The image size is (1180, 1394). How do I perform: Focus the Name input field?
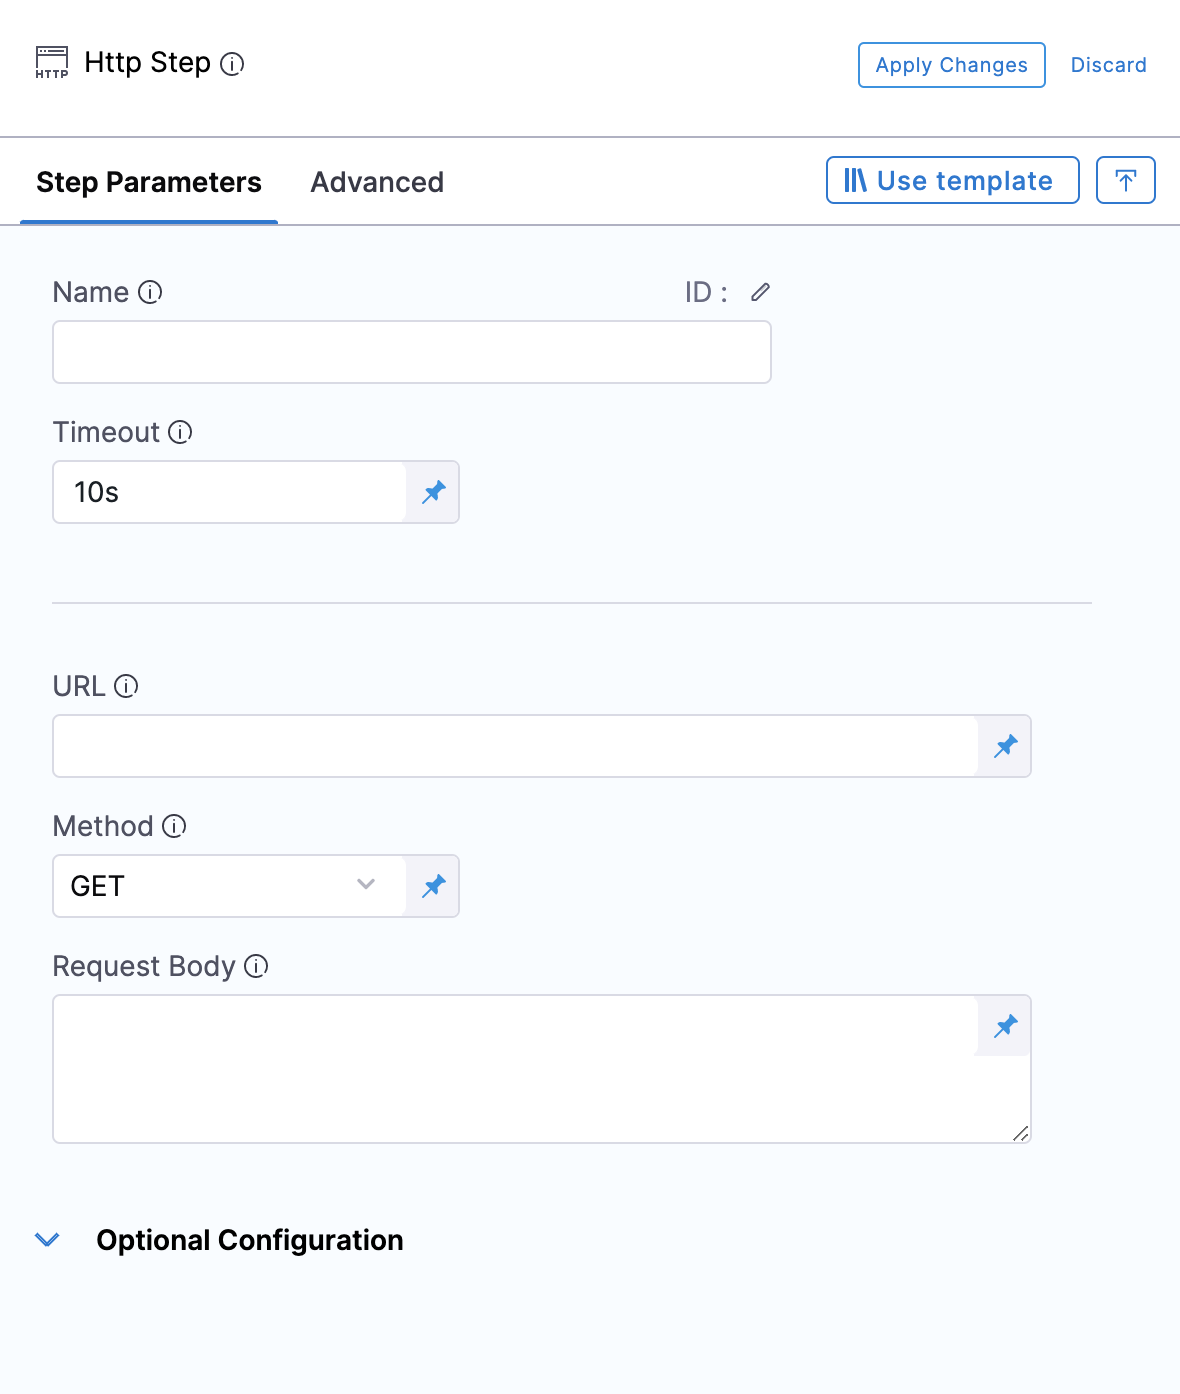(411, 352)
